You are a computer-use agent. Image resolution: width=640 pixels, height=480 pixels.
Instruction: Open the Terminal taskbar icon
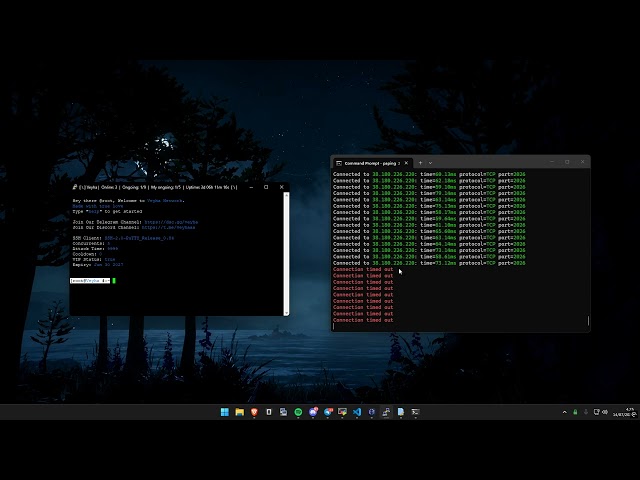click(x=416, y=412)
